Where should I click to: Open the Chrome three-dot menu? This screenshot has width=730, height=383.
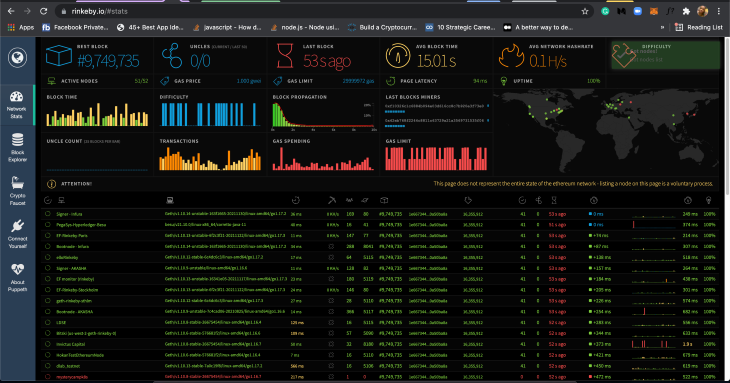click(x=719, y=11)
